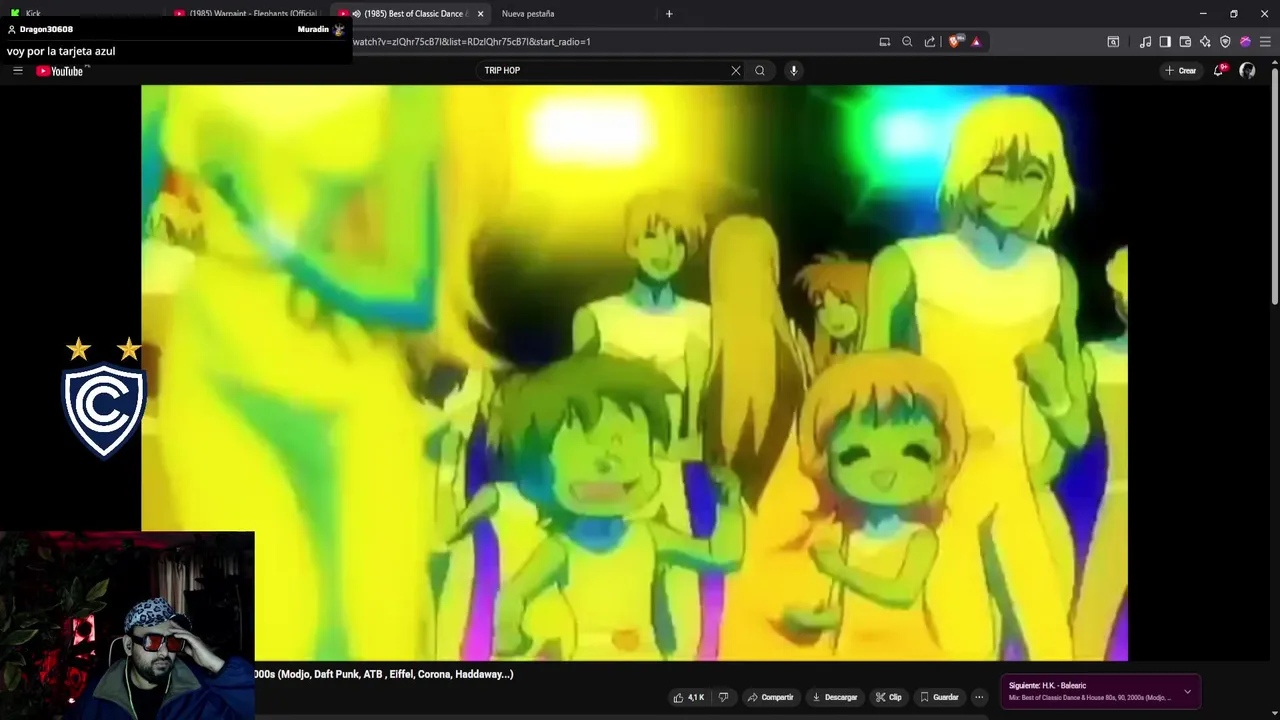Open the Brave Wallet icon
The image size is (1280, 720).
click(x=1185, y=42)
